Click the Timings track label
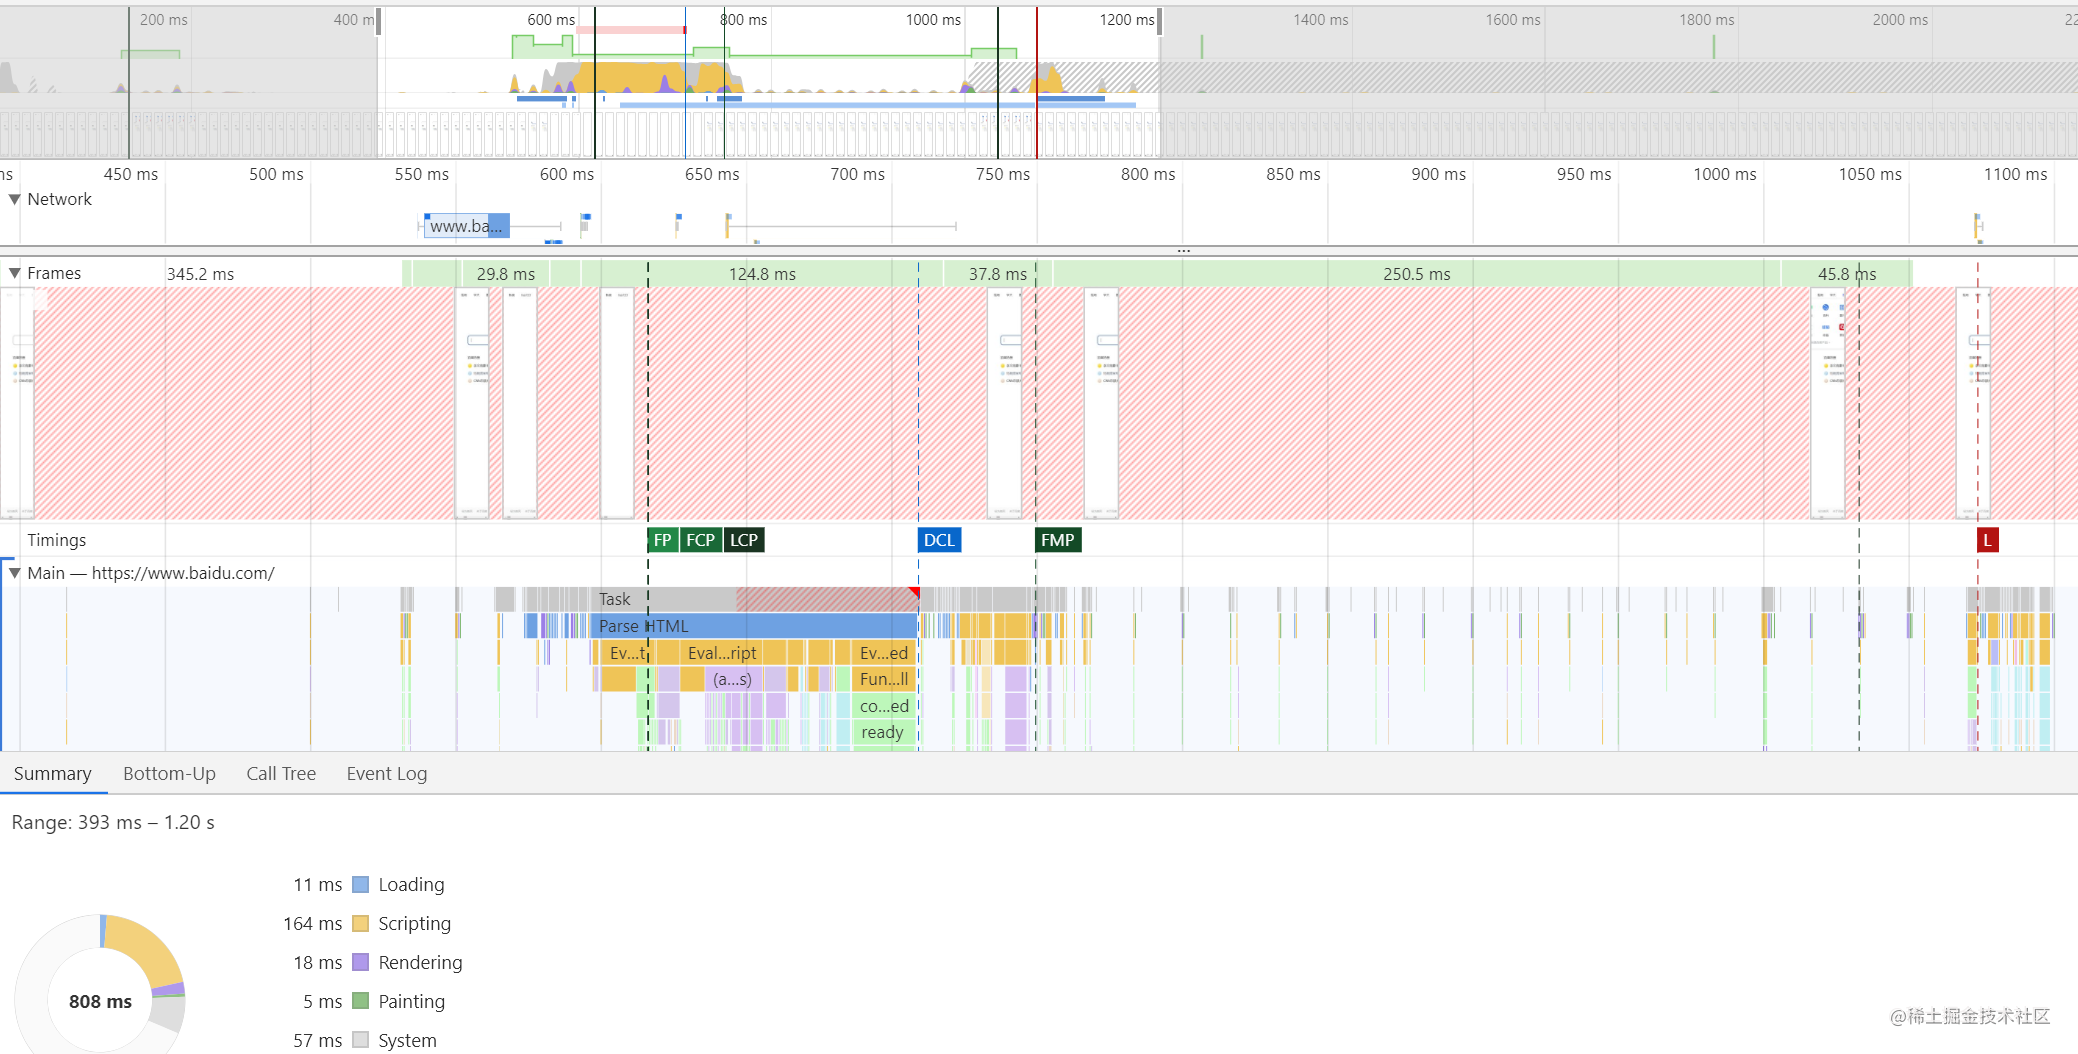The height and width of the screenshot is (1054, 2078). [x=56, y=540]
